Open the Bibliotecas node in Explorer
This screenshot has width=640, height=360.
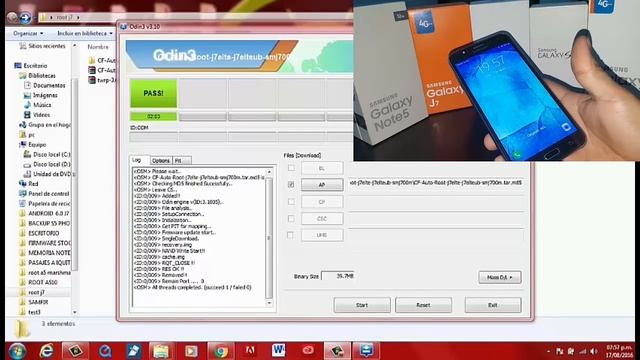37,76
